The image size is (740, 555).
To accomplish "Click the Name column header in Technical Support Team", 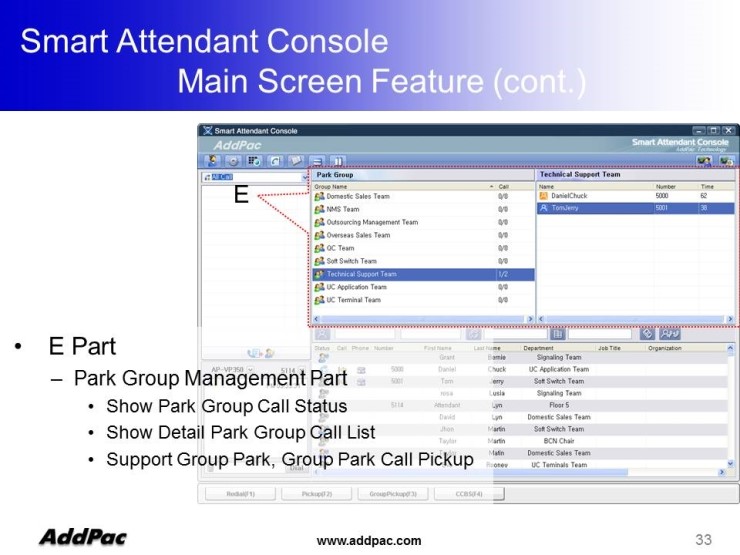I will [x=596, y=186].
